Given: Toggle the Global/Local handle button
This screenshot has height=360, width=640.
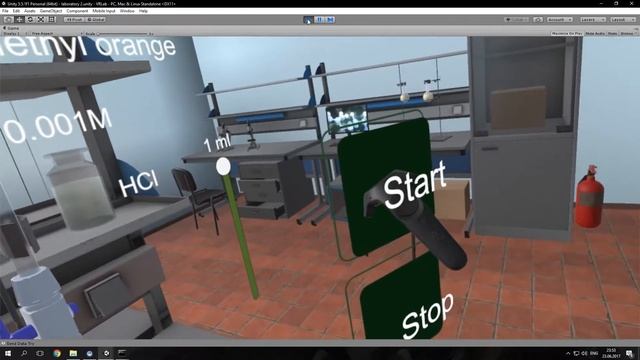Looking at the screenshot, I should click(x=96, y=19).
